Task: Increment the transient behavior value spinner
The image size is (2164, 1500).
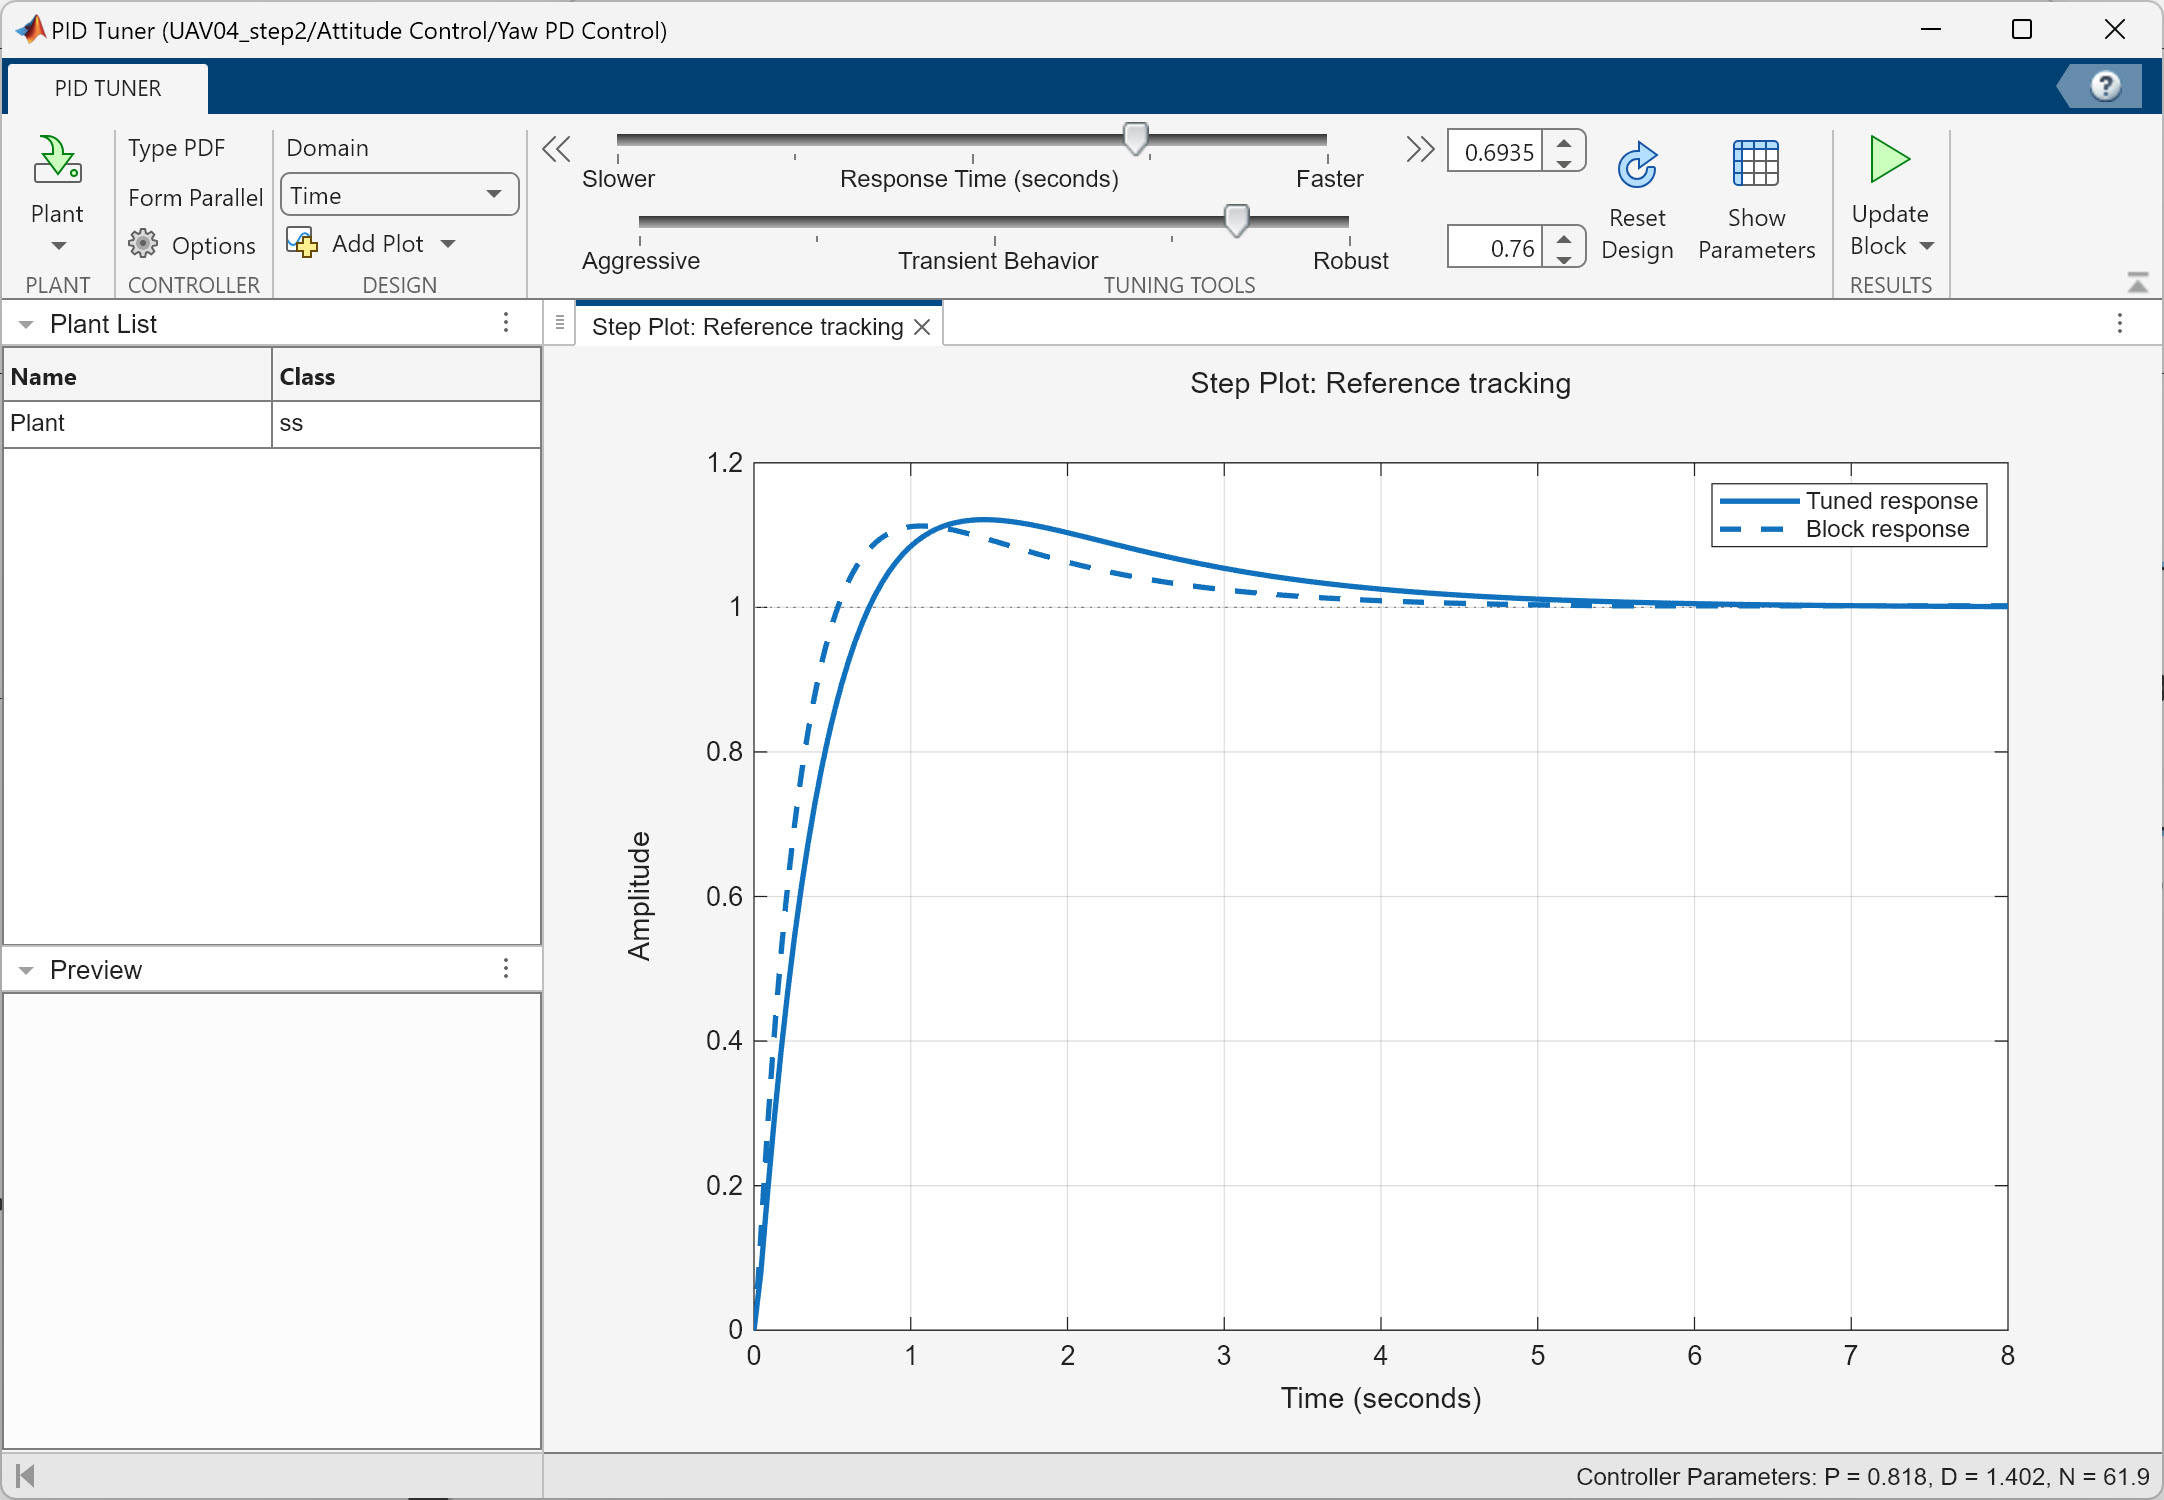Action: tap(1564, 237)
